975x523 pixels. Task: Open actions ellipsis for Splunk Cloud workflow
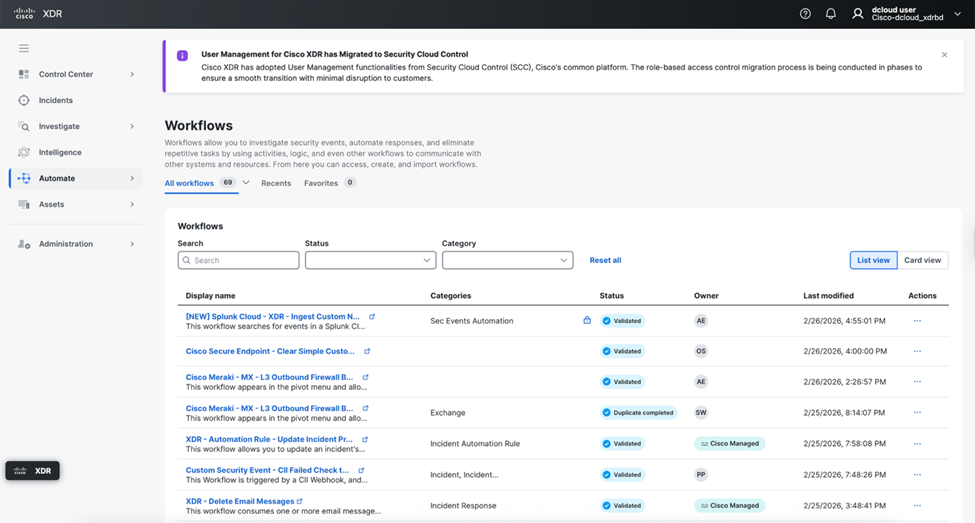pos(917,321)
